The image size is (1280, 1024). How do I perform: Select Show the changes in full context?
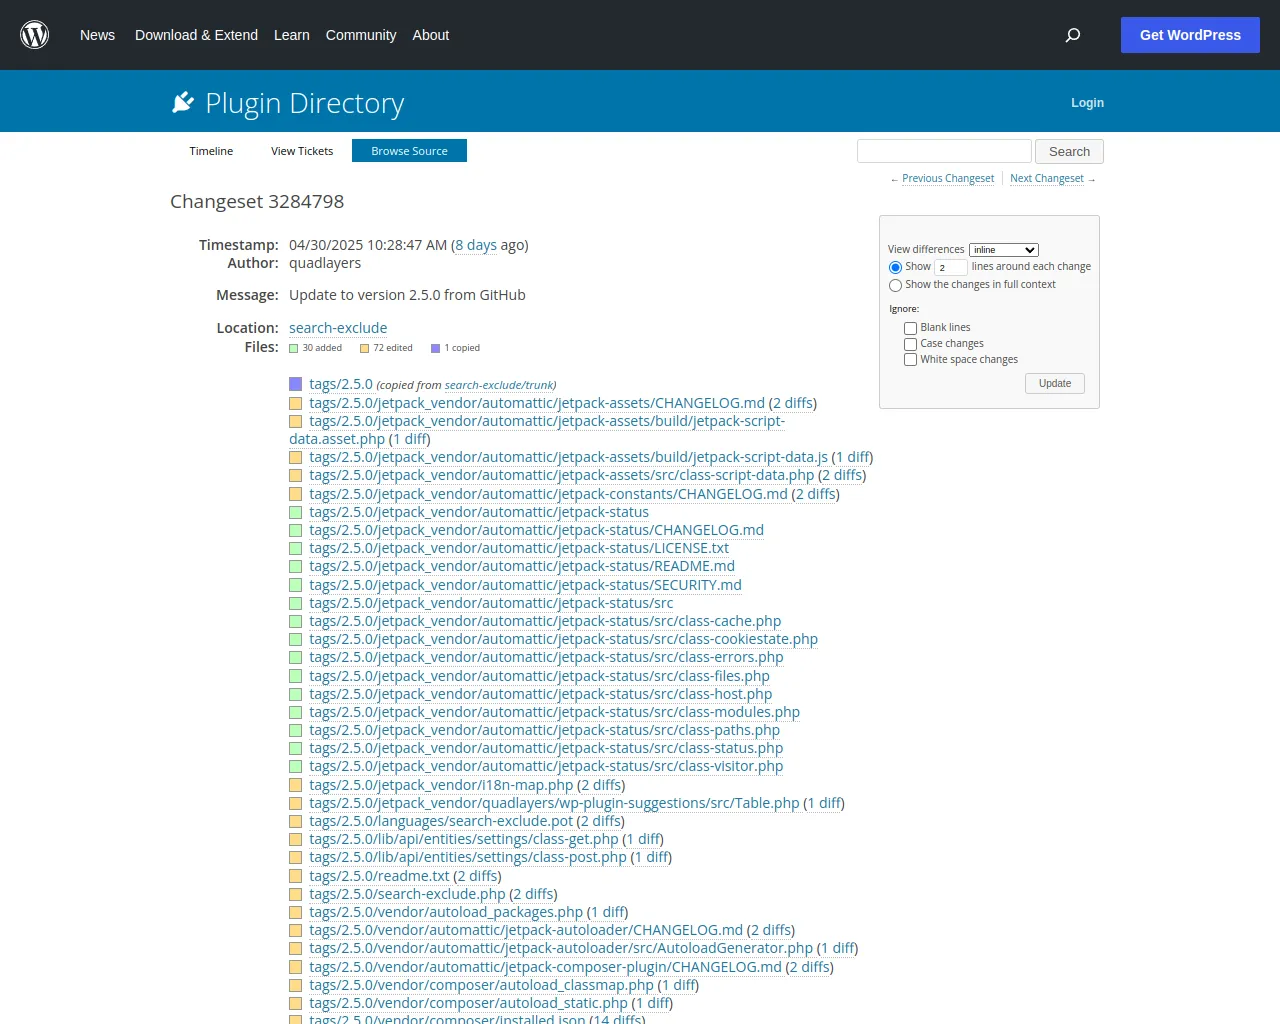(x=895, y=285)
